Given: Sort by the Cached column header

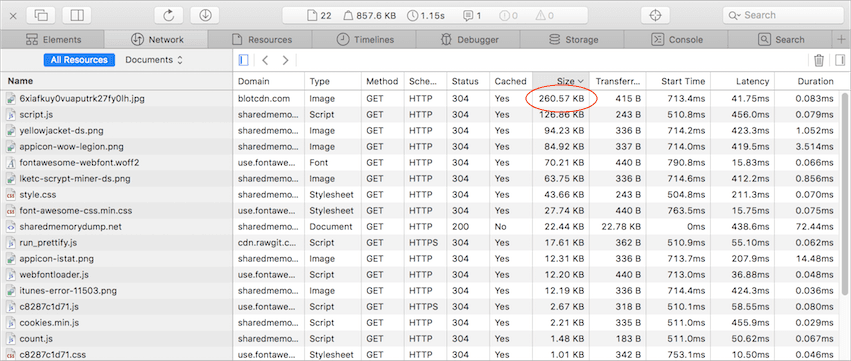Looking at the screenshot, I should click(511, 81).
